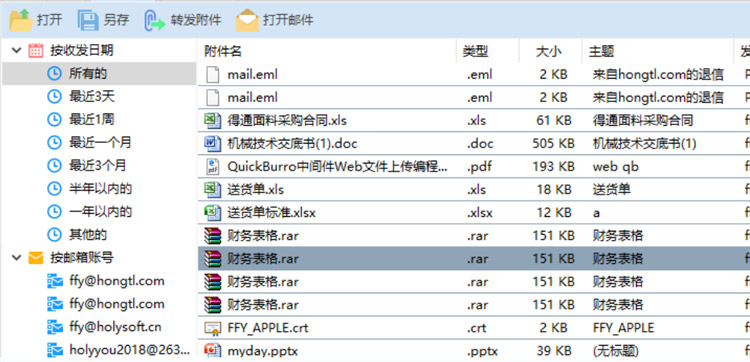The image size is (750, 362).
Task: Click the 打开邮件 envelope icon
Action: click(x=247, y=21)
